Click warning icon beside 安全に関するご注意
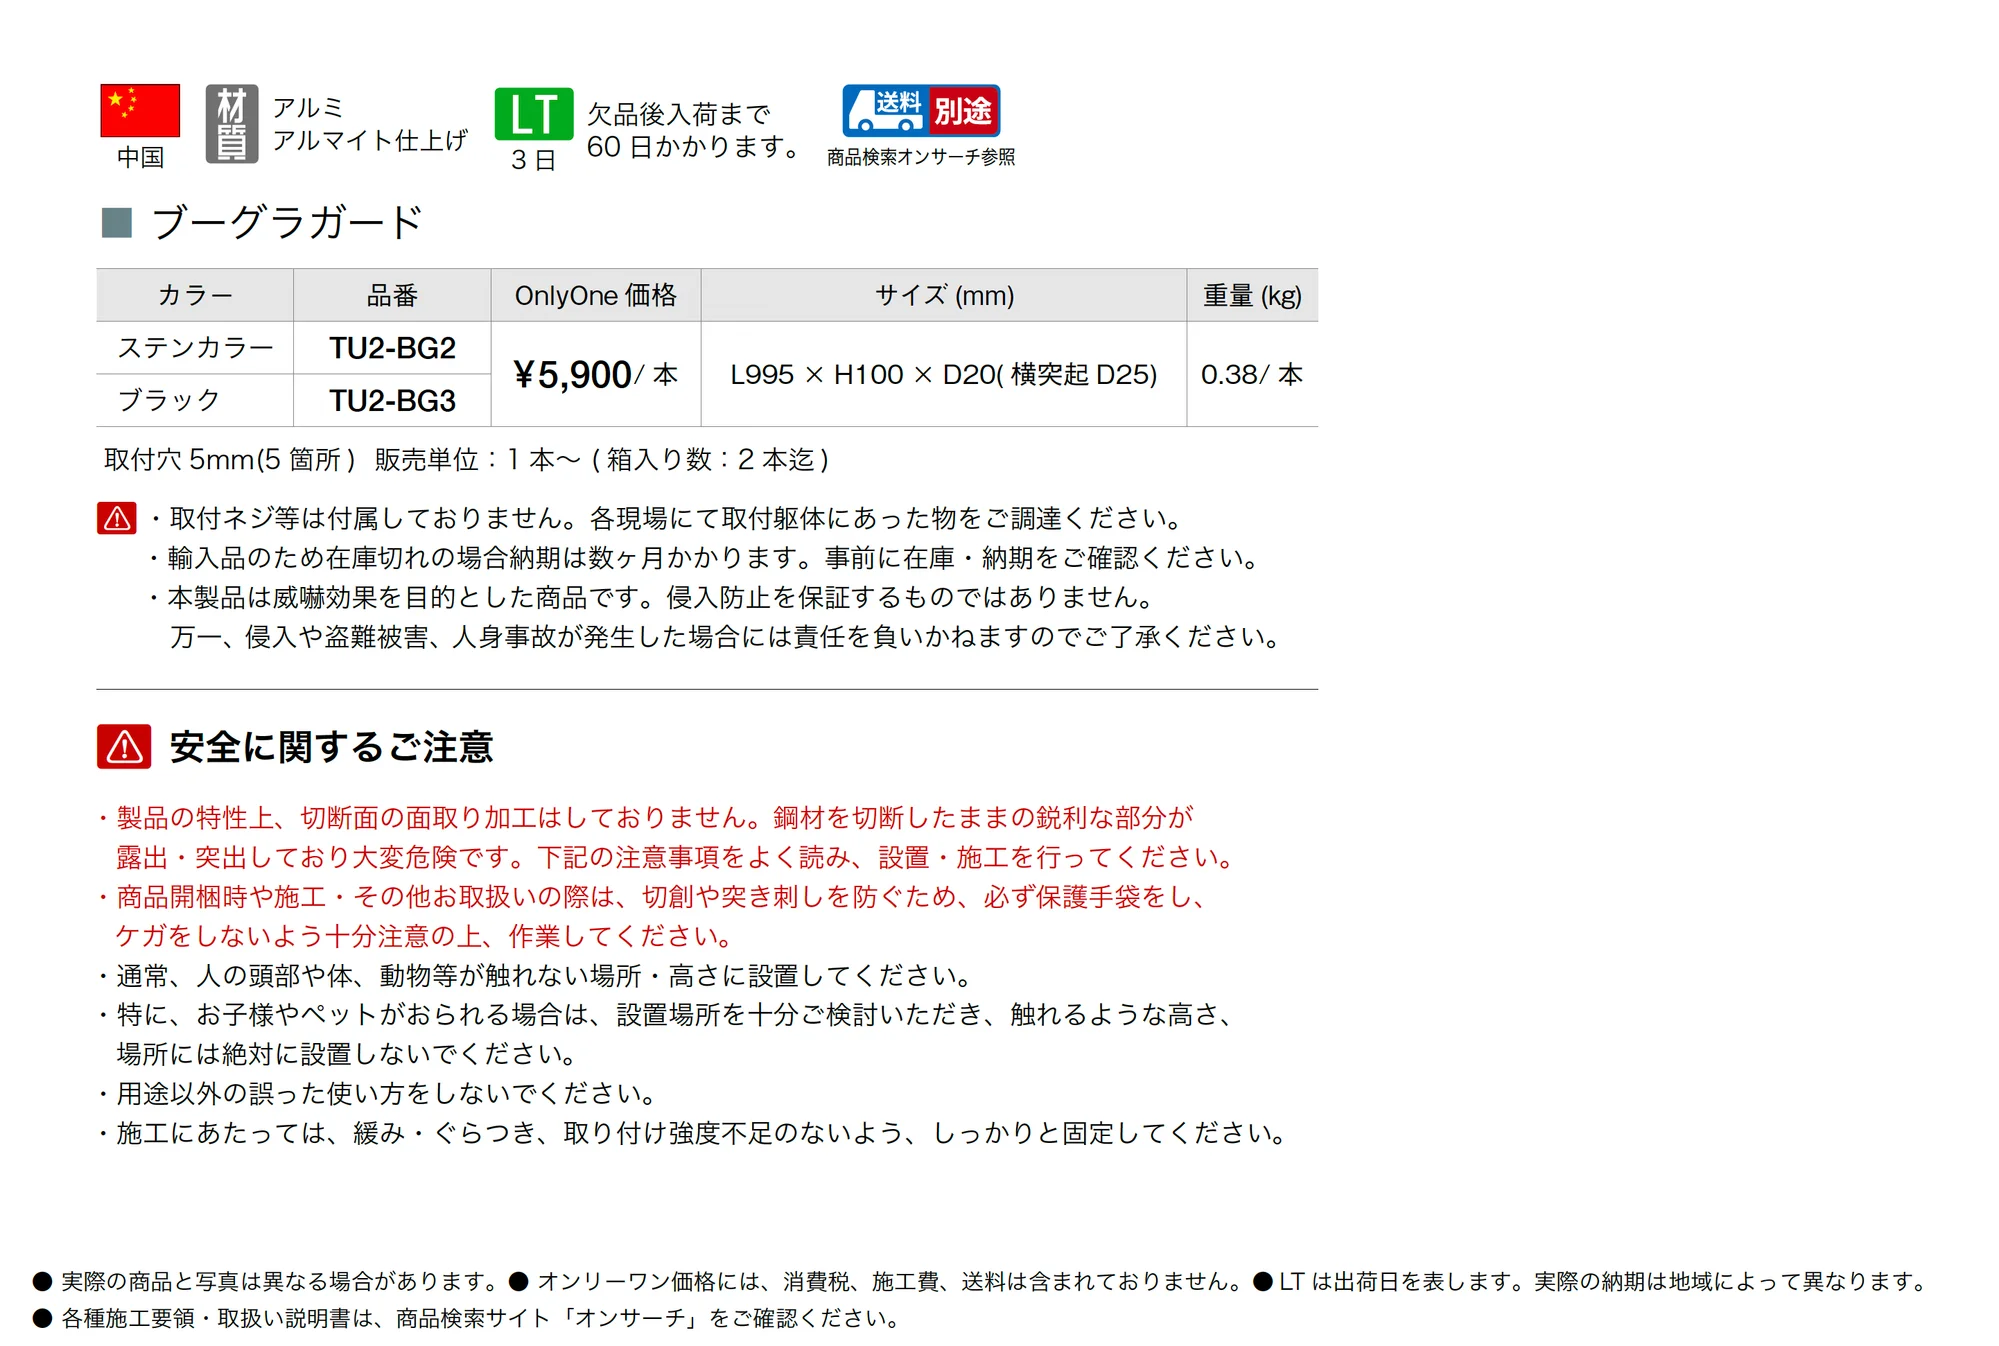 pos(124,747)
